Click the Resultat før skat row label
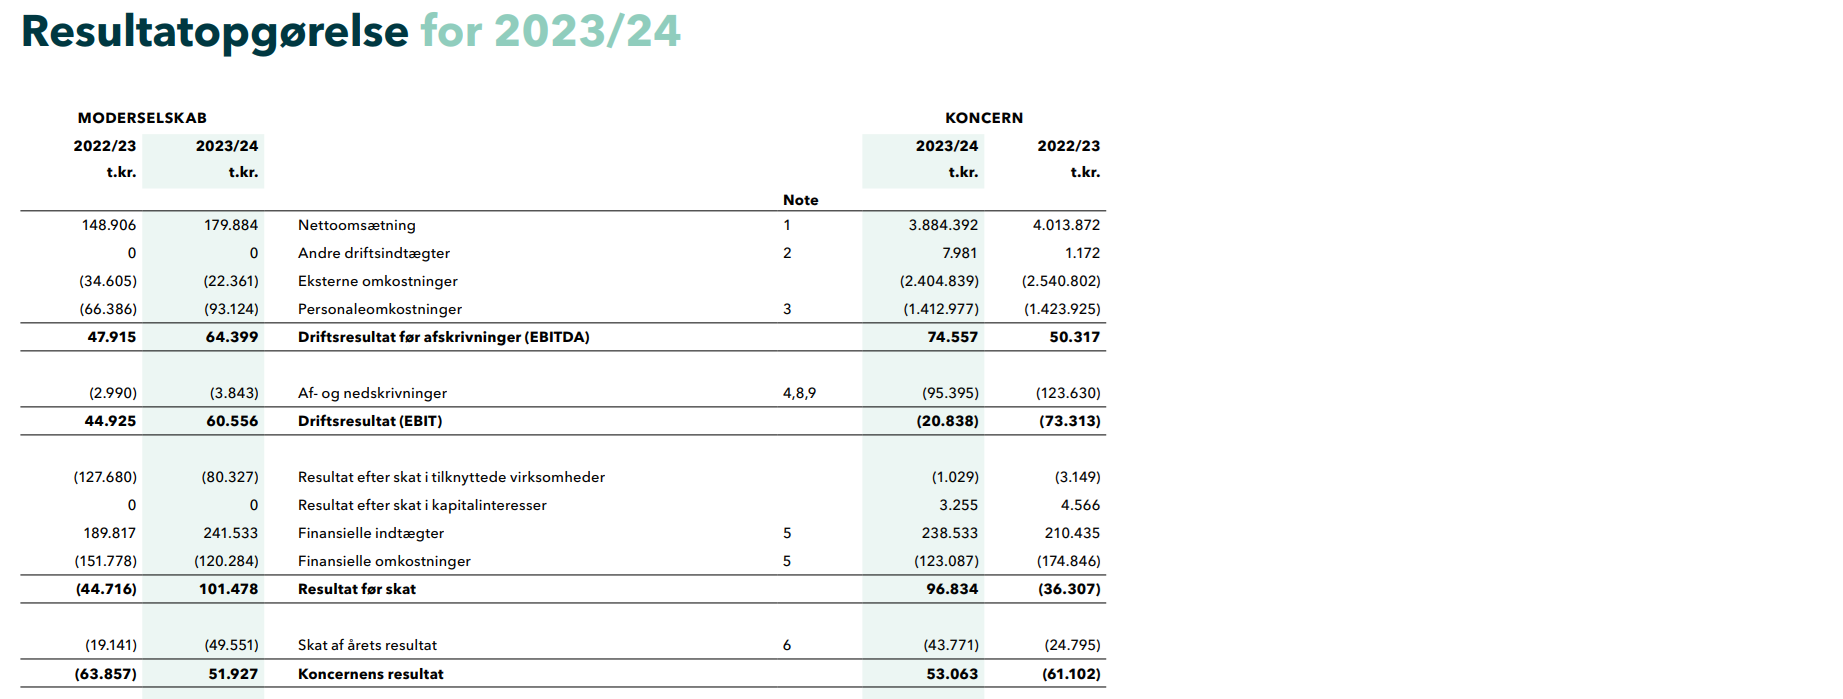The height and width of the screenshot is (699, 1843). click(357, 589)
